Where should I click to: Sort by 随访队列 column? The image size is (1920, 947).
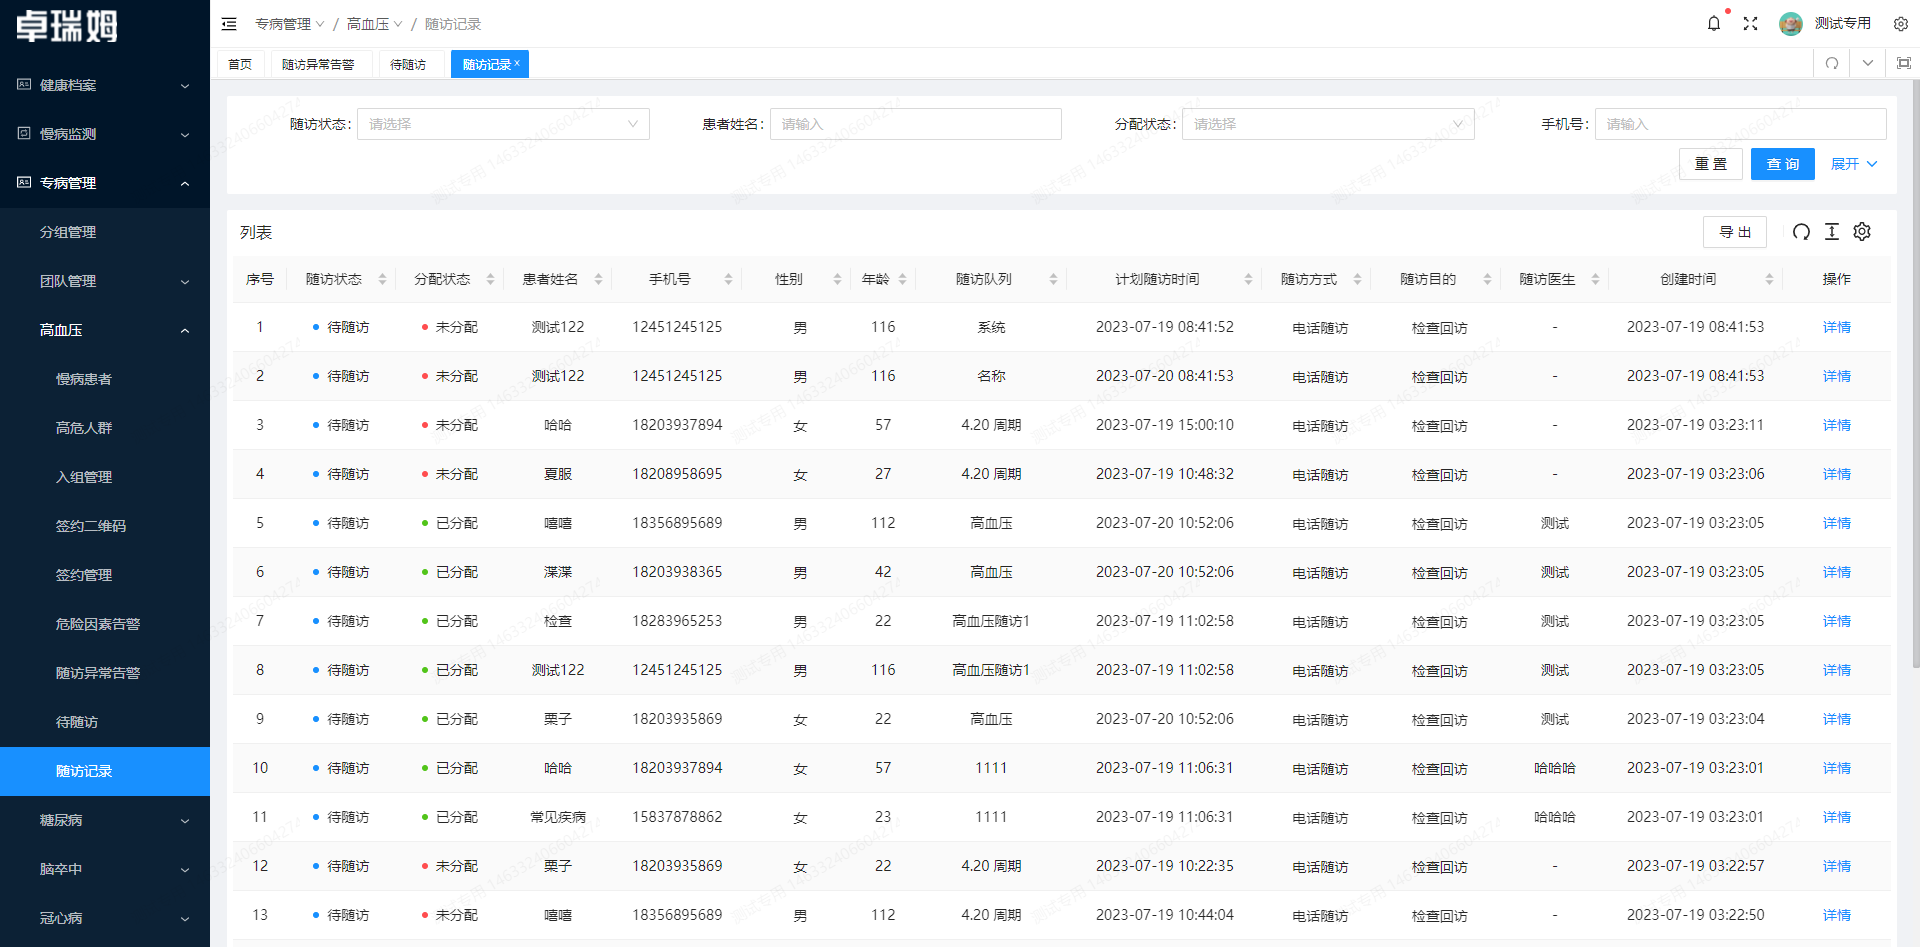click(x=1053, y=279)
